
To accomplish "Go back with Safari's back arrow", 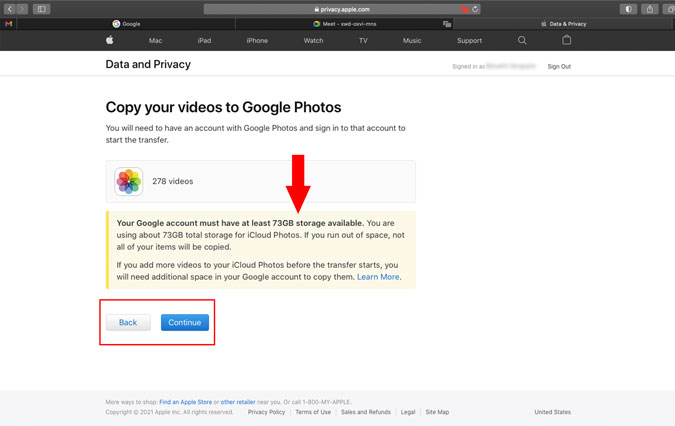I will point(9,9).
